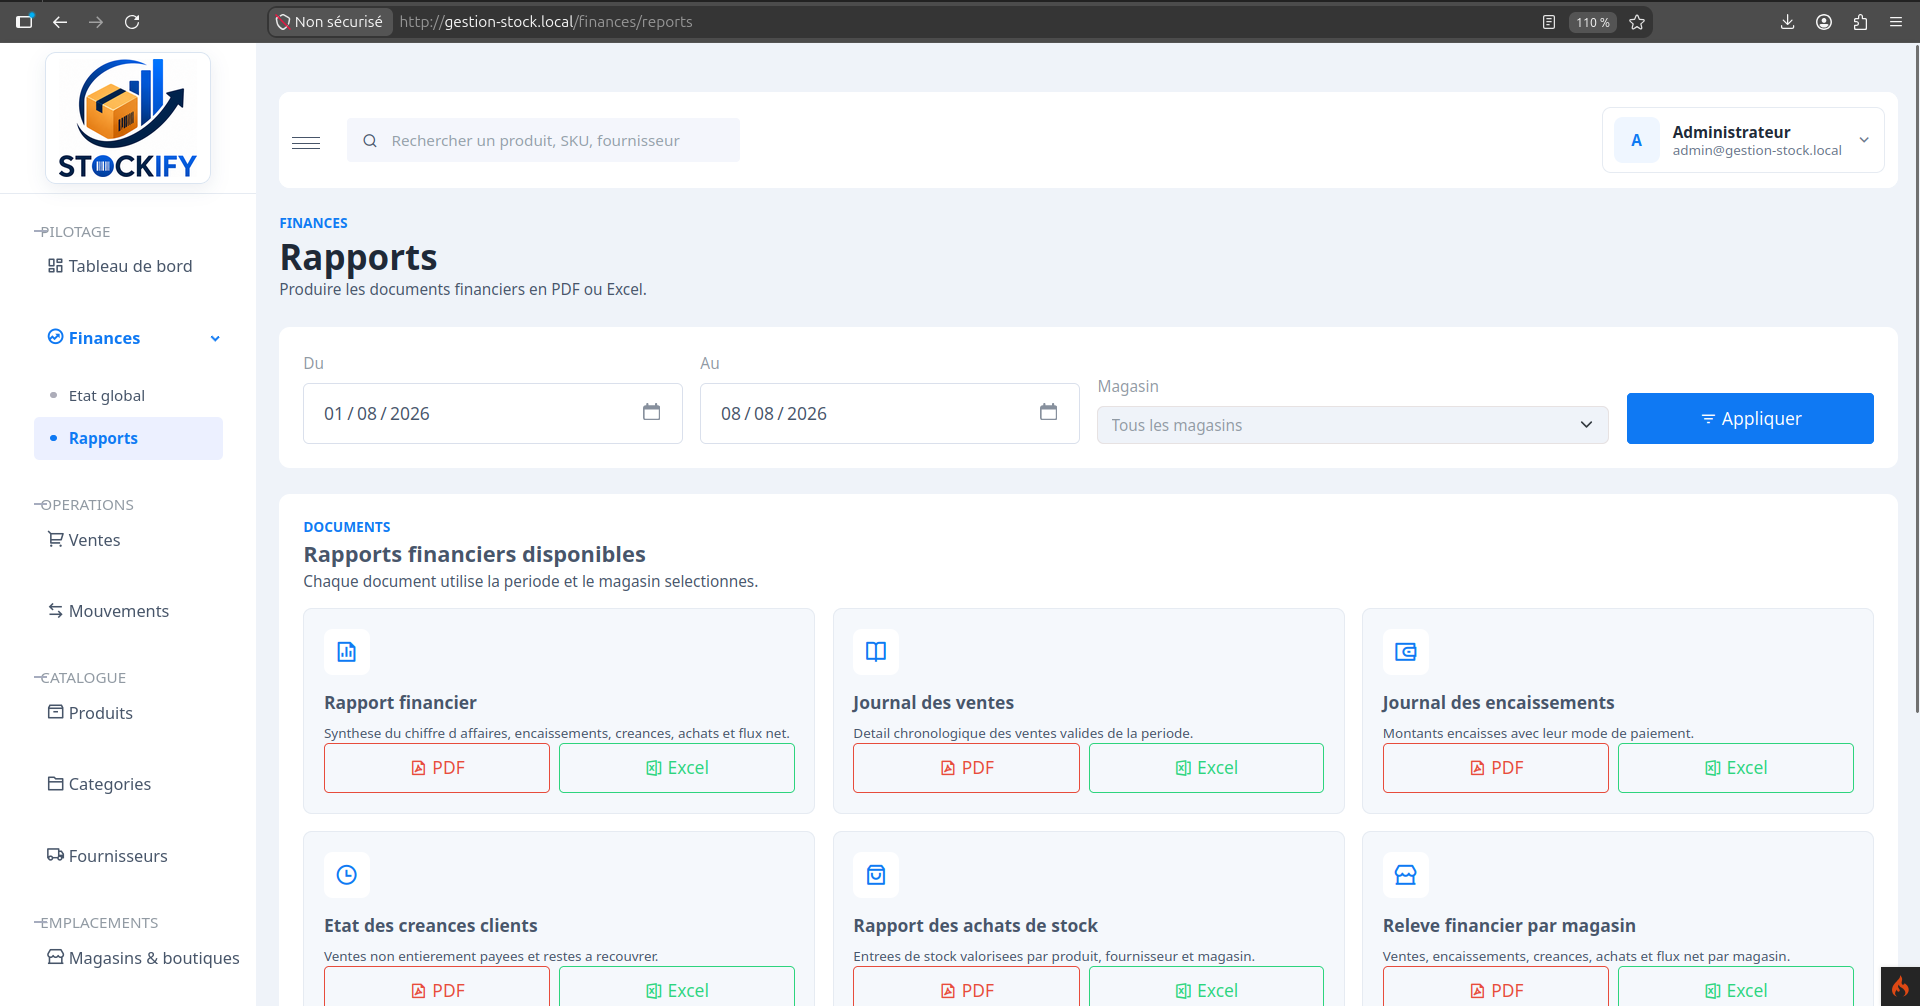Open the Magasin store selector

(x=1352, y=425)
